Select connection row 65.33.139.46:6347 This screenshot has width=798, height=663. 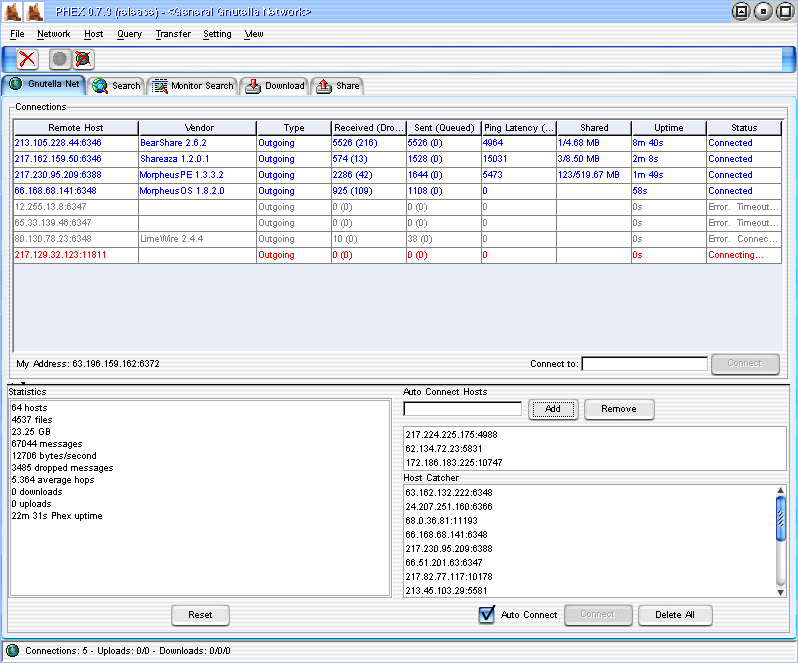pyautogui.click(x=397, y=223)
